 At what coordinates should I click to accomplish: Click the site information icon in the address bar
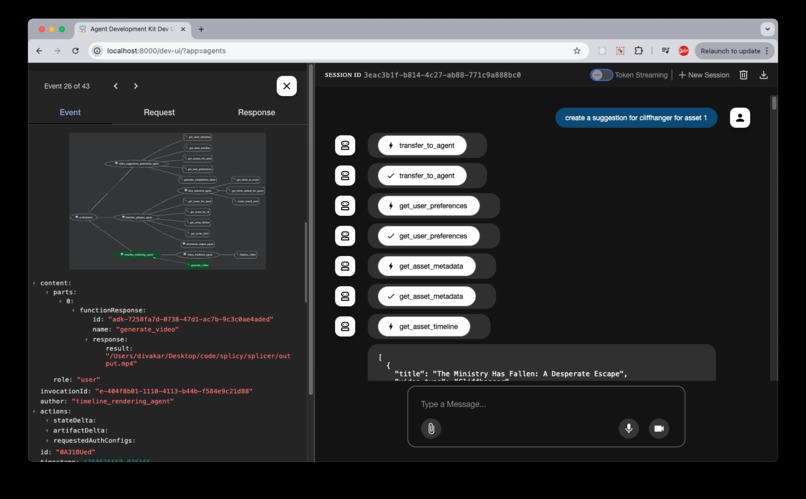(97, 51)
